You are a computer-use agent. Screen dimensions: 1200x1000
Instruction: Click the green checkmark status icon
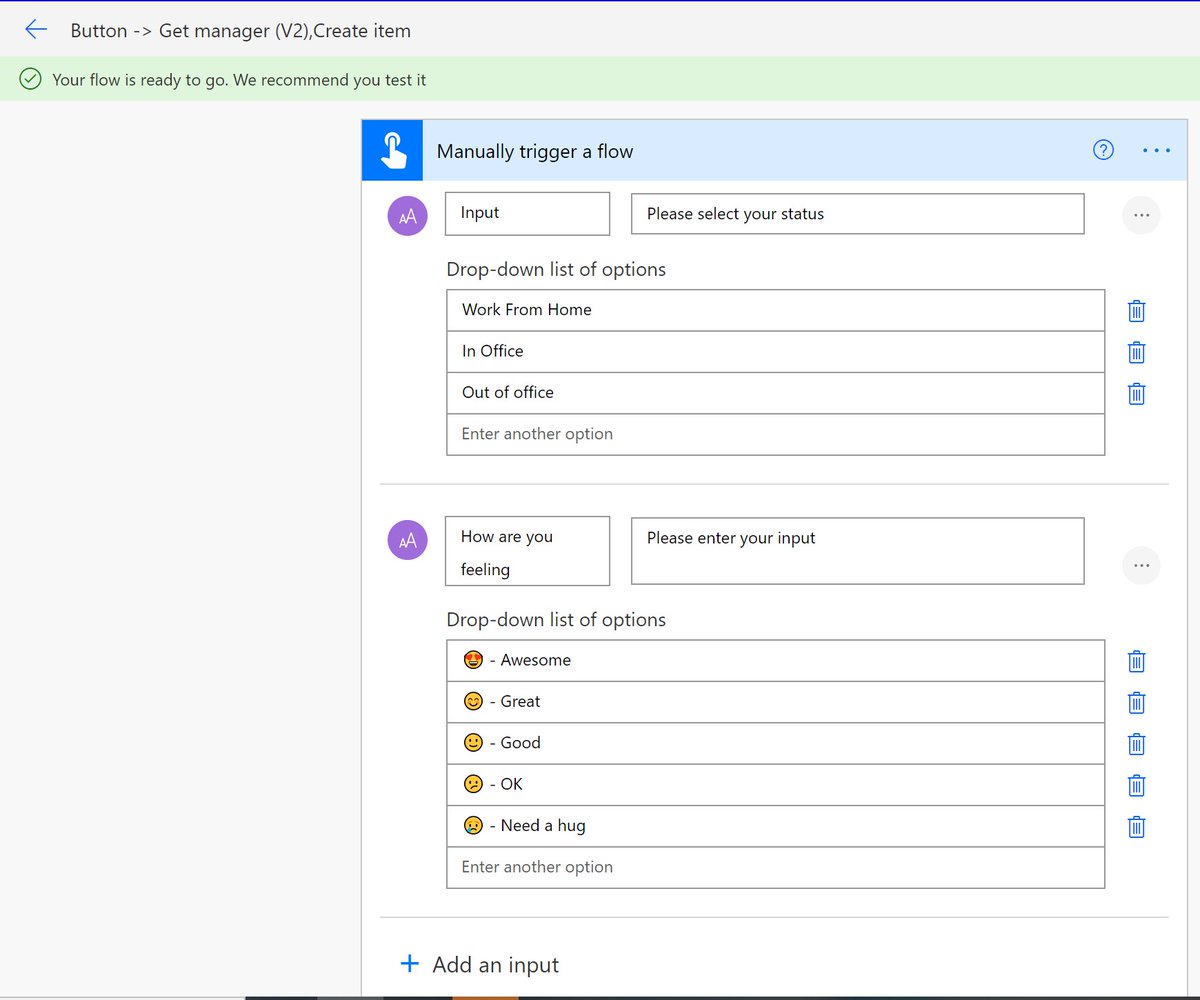(31, 79)
